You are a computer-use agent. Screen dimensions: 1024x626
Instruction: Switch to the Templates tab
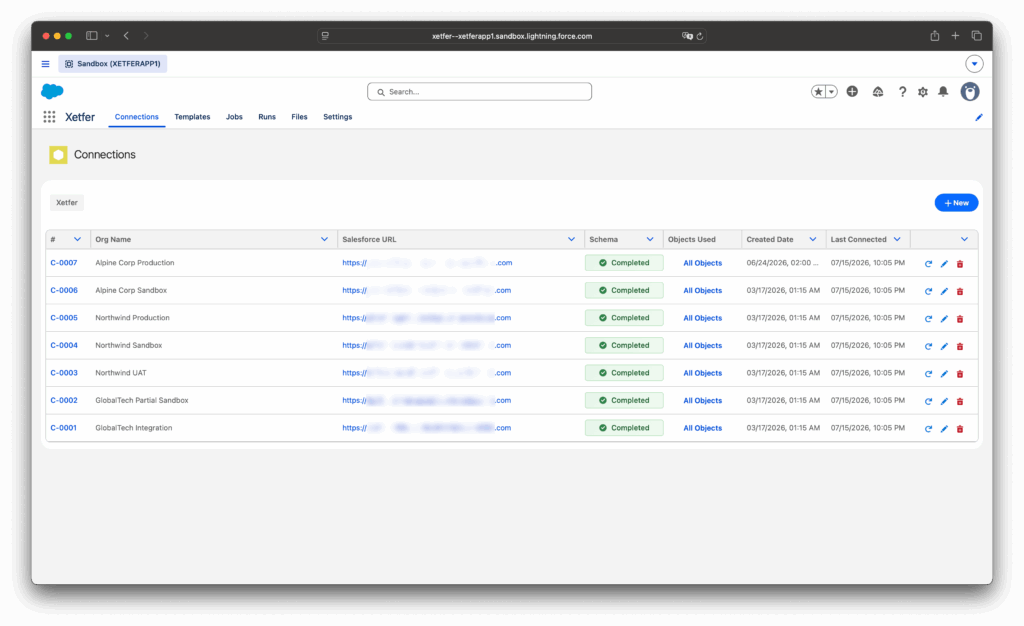(x=192, y=117)
